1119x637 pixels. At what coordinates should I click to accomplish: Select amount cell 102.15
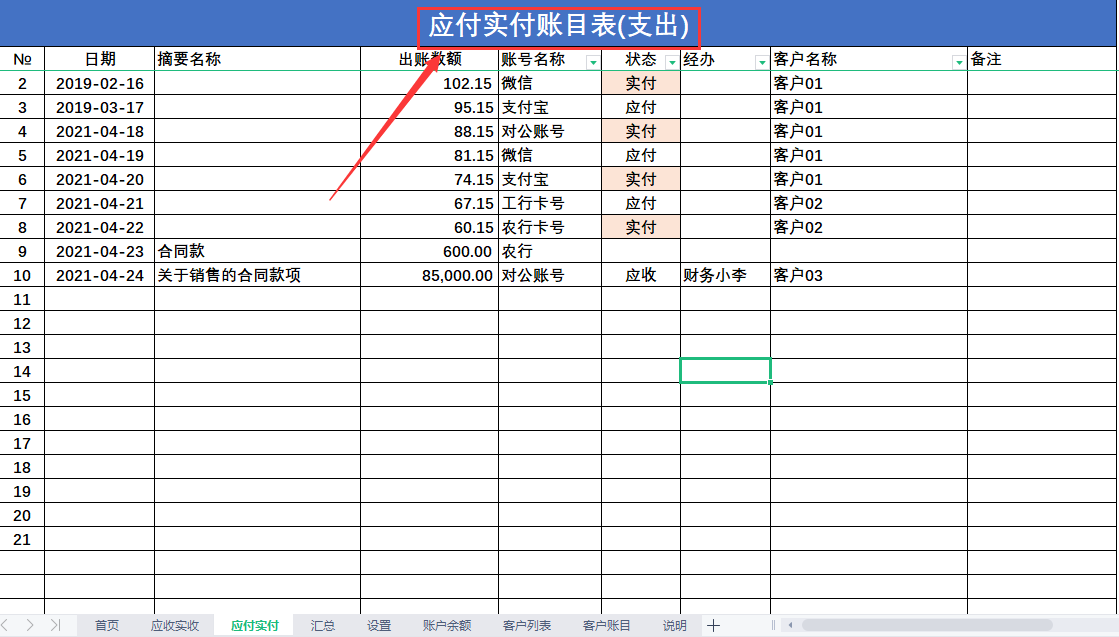[x=430, y=83]
